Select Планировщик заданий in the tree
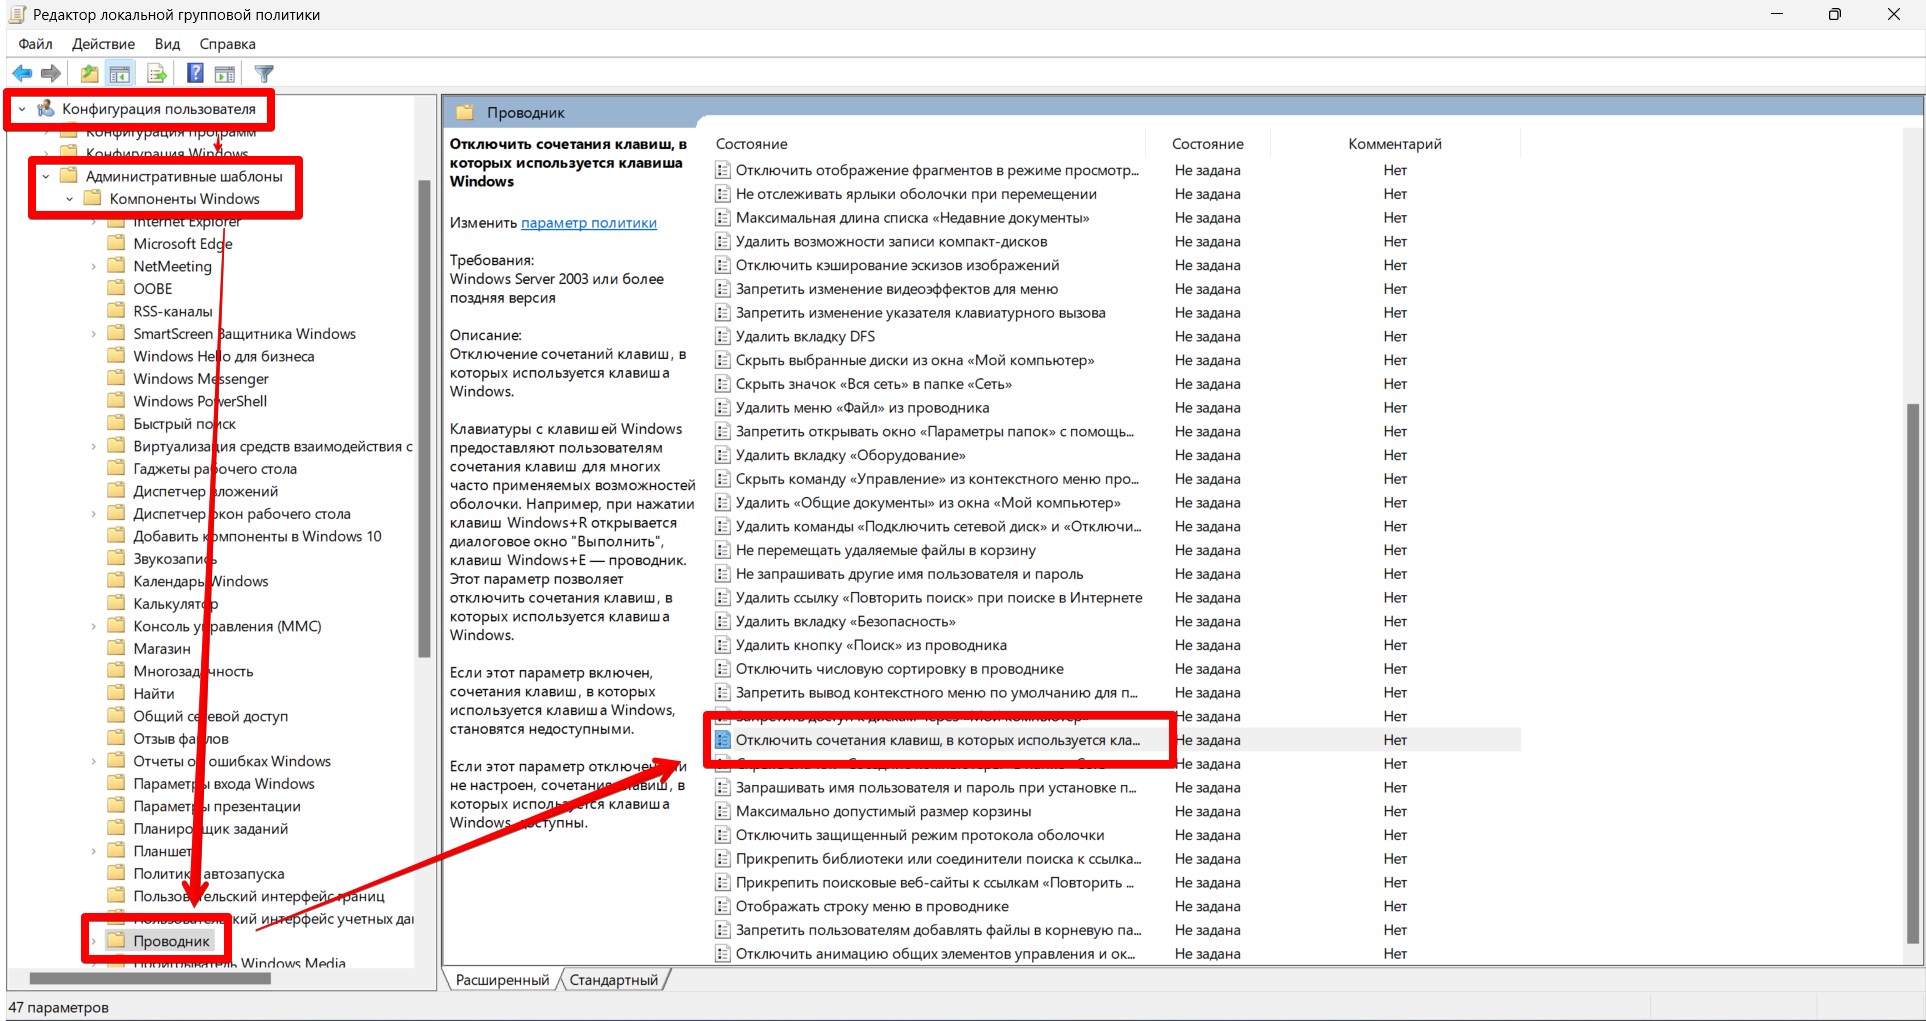 pyautogui.click(x=210, y=829)
